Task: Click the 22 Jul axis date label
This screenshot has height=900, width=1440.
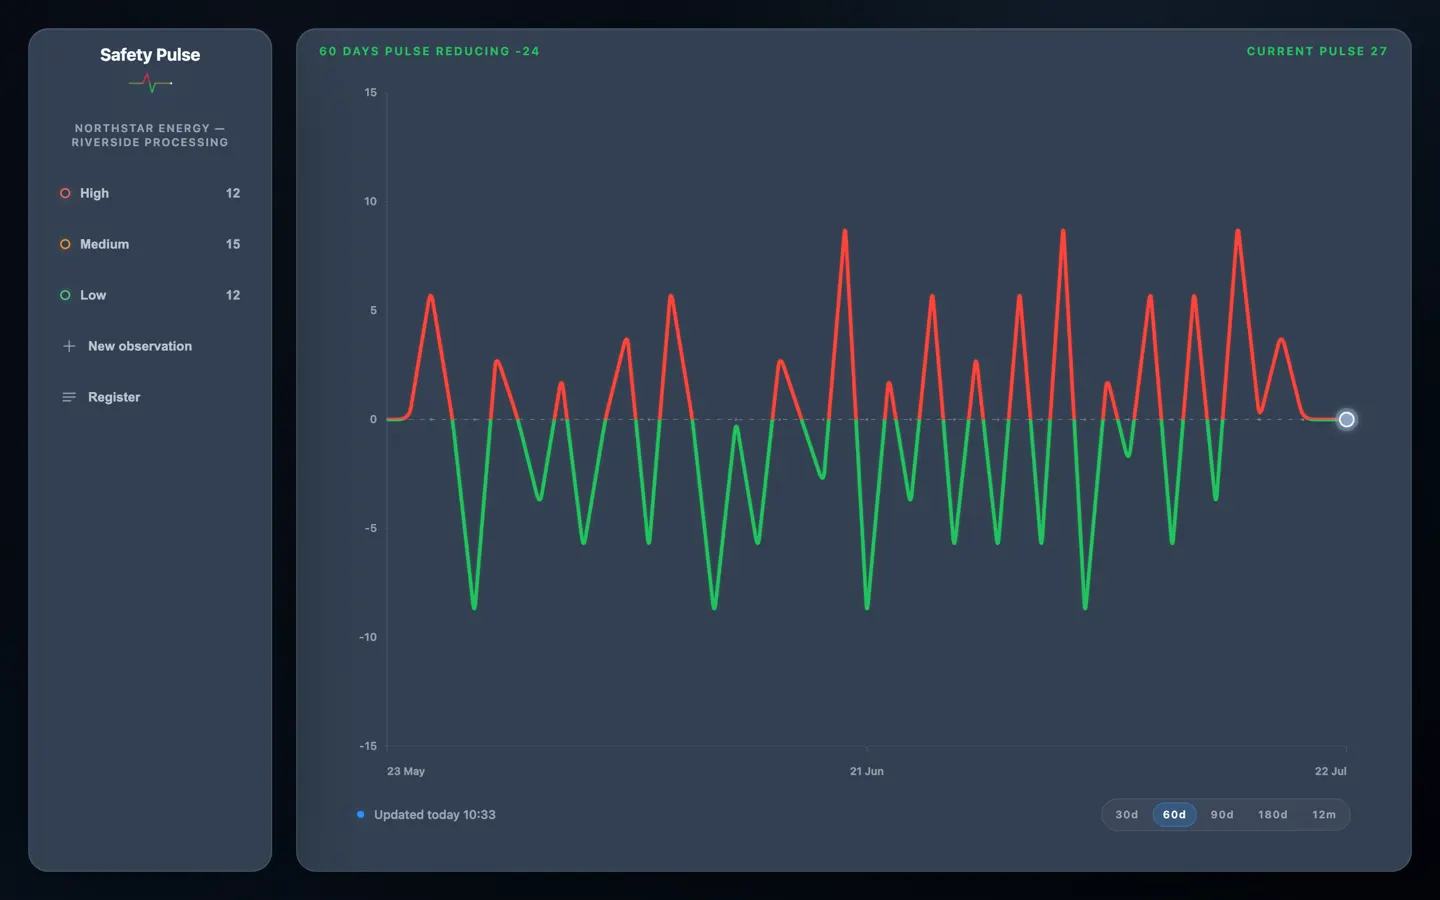Action: [1330, 771]
